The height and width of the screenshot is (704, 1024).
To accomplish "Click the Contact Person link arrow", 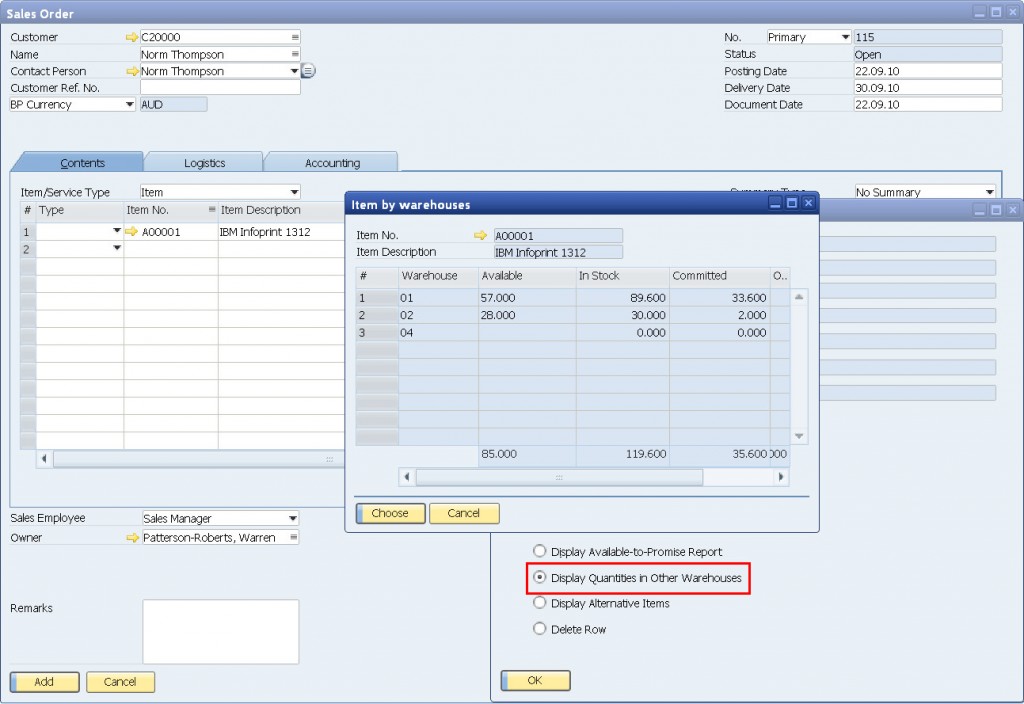I will click(x=131, y=72).
